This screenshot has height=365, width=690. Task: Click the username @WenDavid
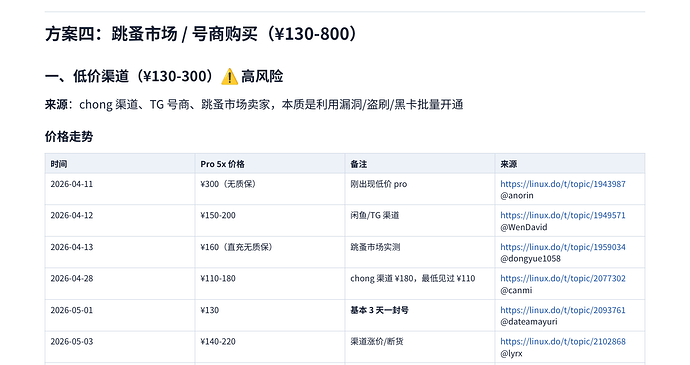click(x=524, y=227)
